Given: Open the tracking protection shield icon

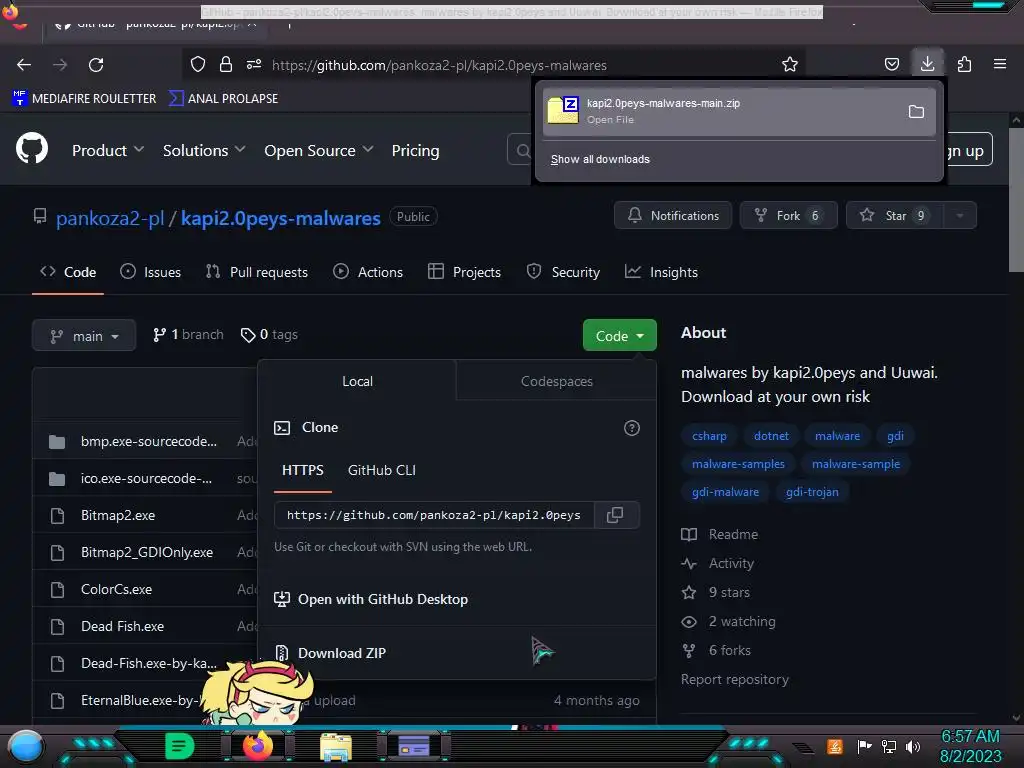Looking at the screenshot, I should point(198,64).
